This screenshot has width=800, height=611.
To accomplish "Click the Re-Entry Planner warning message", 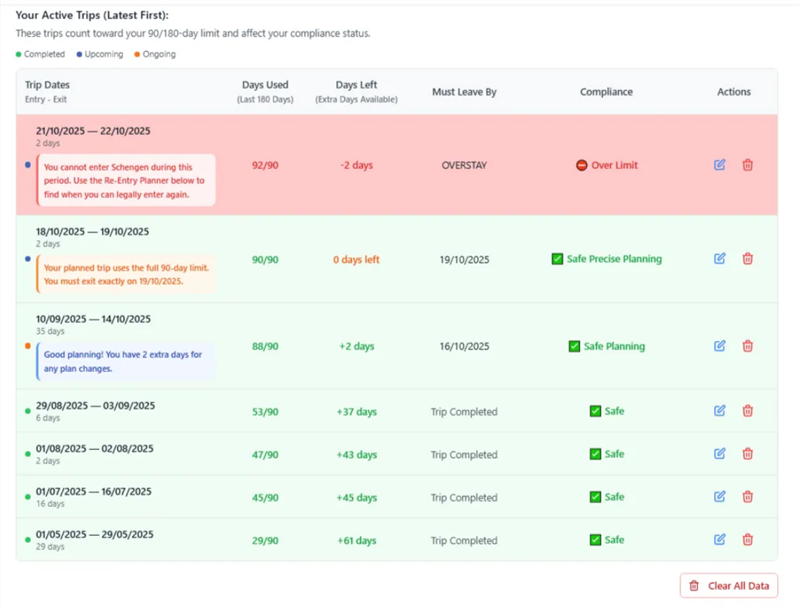I will [125, 181].
